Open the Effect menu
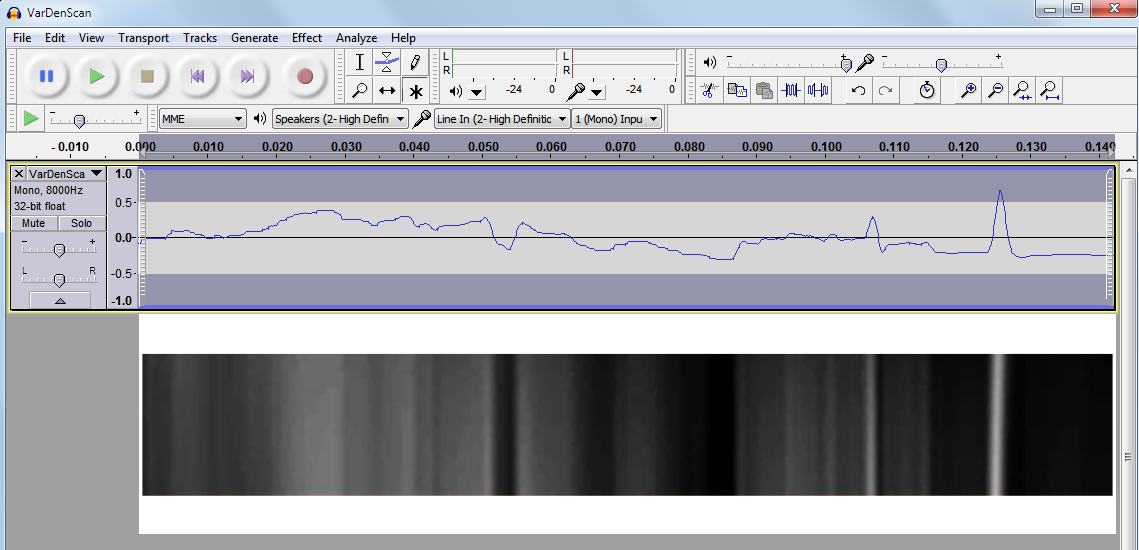 coord(307,38)
